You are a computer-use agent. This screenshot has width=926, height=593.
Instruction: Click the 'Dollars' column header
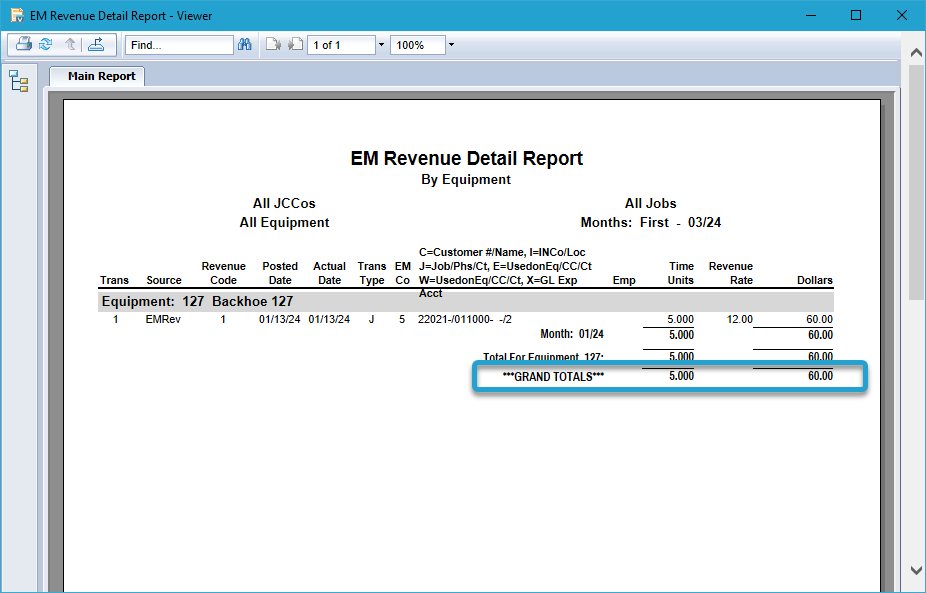[x=814, y=281]
